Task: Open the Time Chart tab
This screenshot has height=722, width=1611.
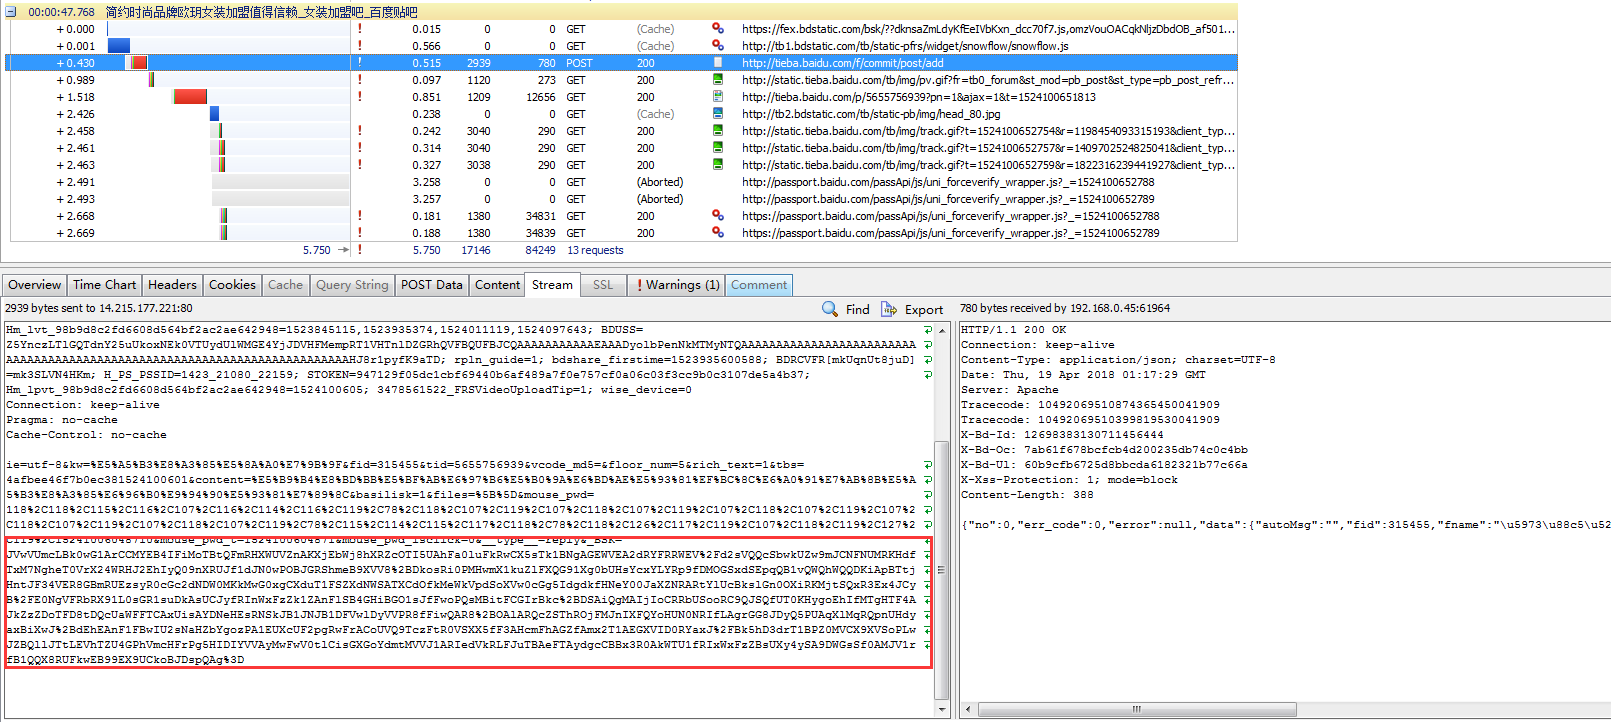Action: (104, 285)
